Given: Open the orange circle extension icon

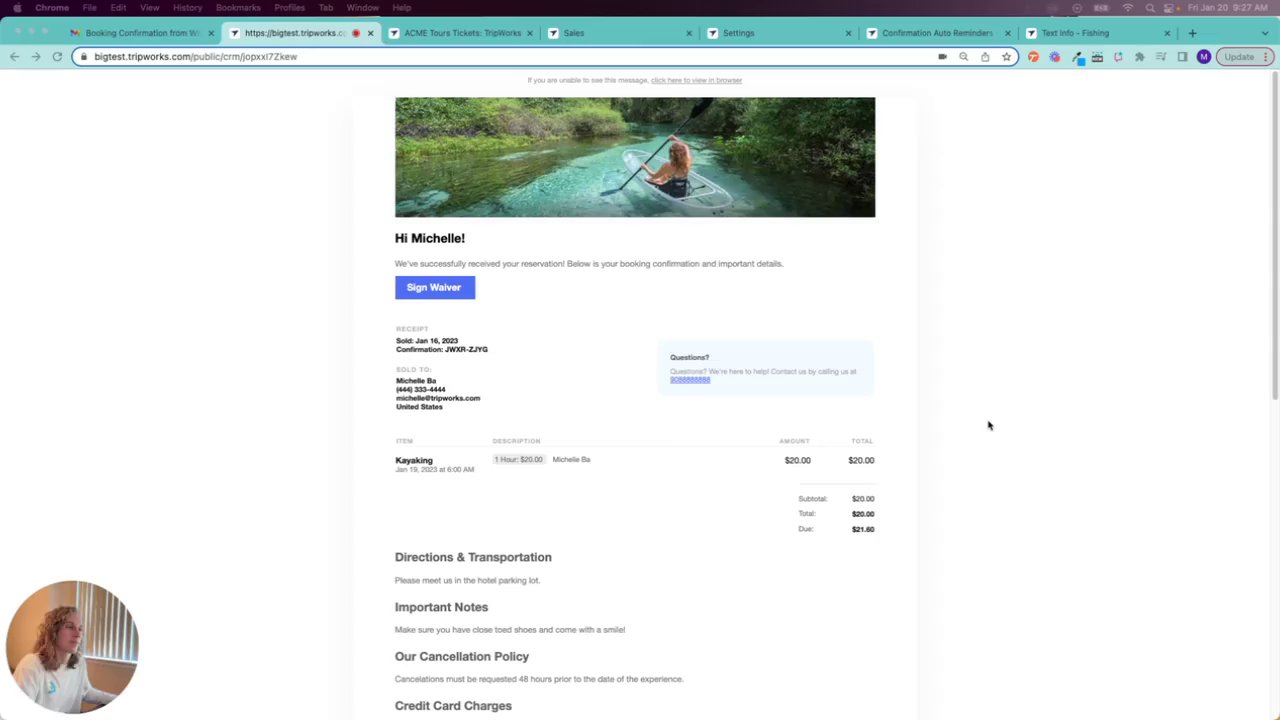Looking at the screenshot, I should pos(1033,57).
